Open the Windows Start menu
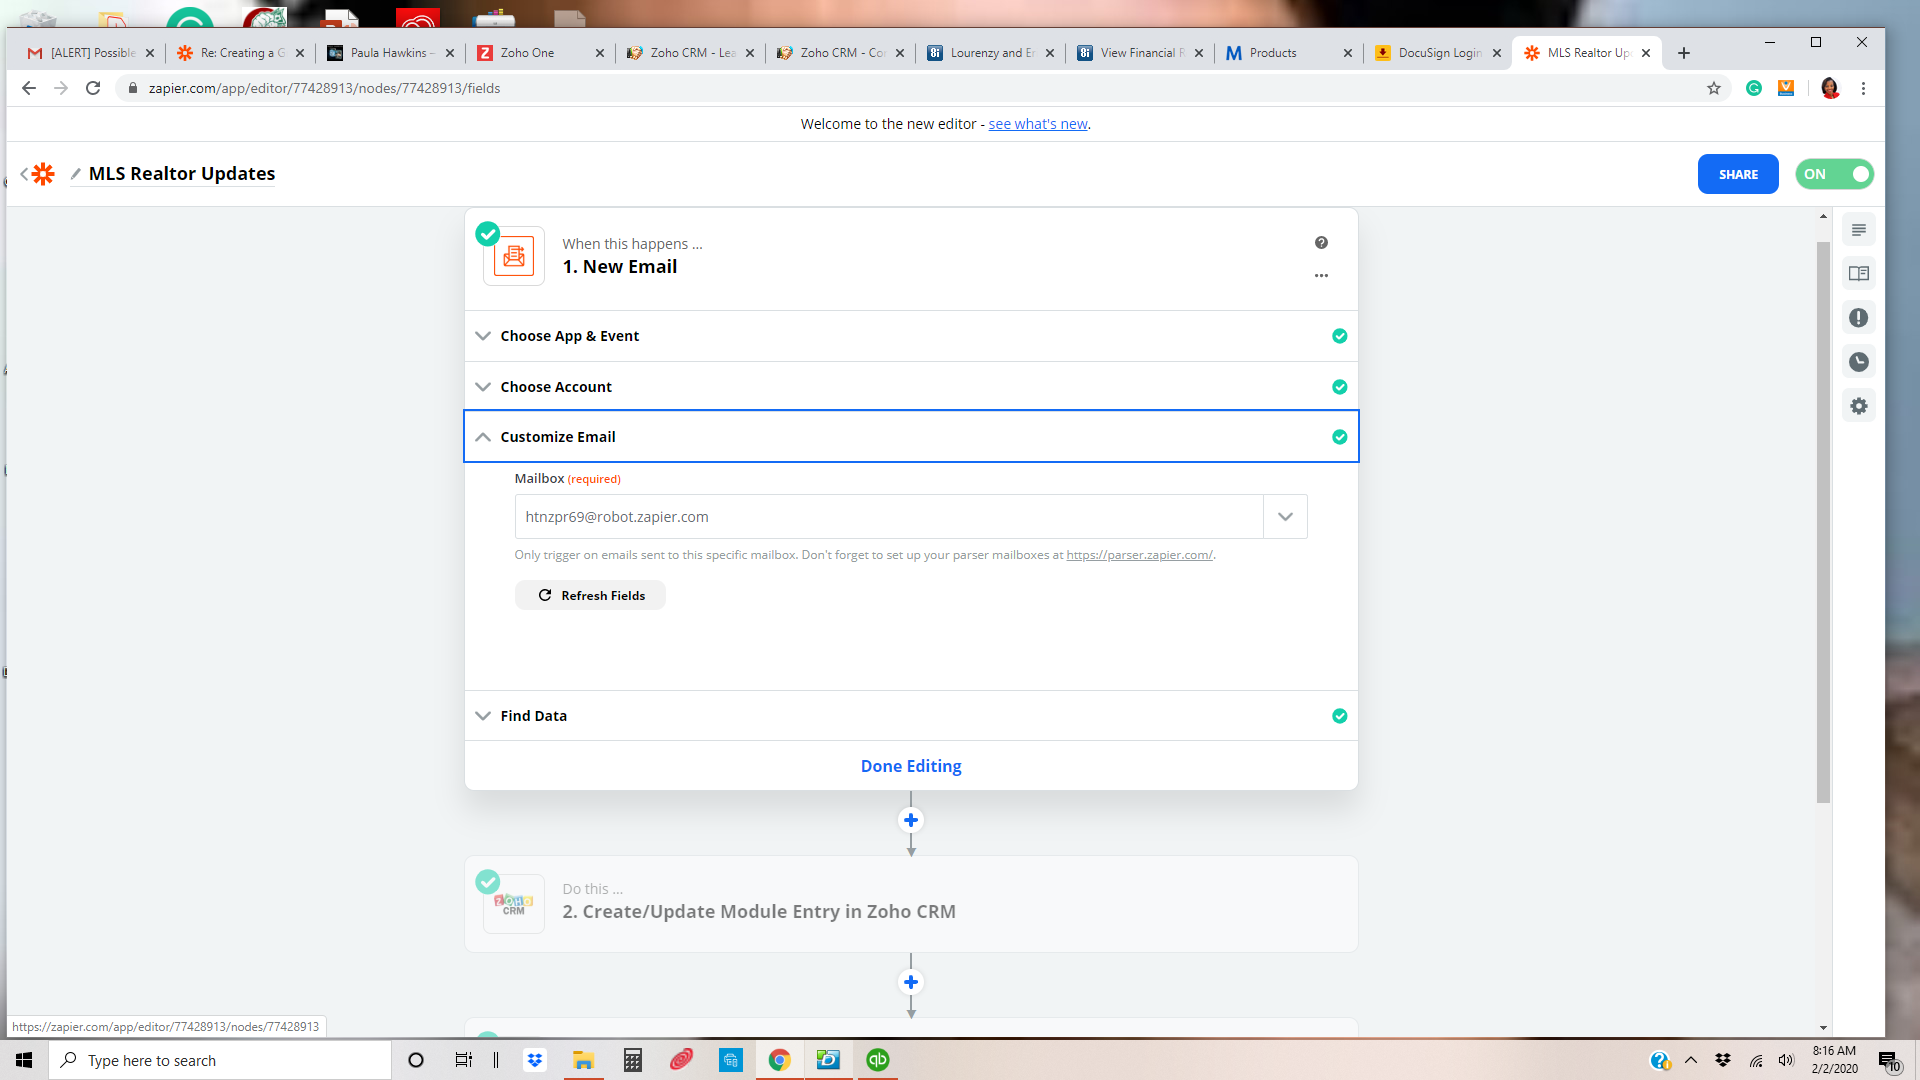This screenshot has width=1920, height=1080. click(x=24, y=1060)
